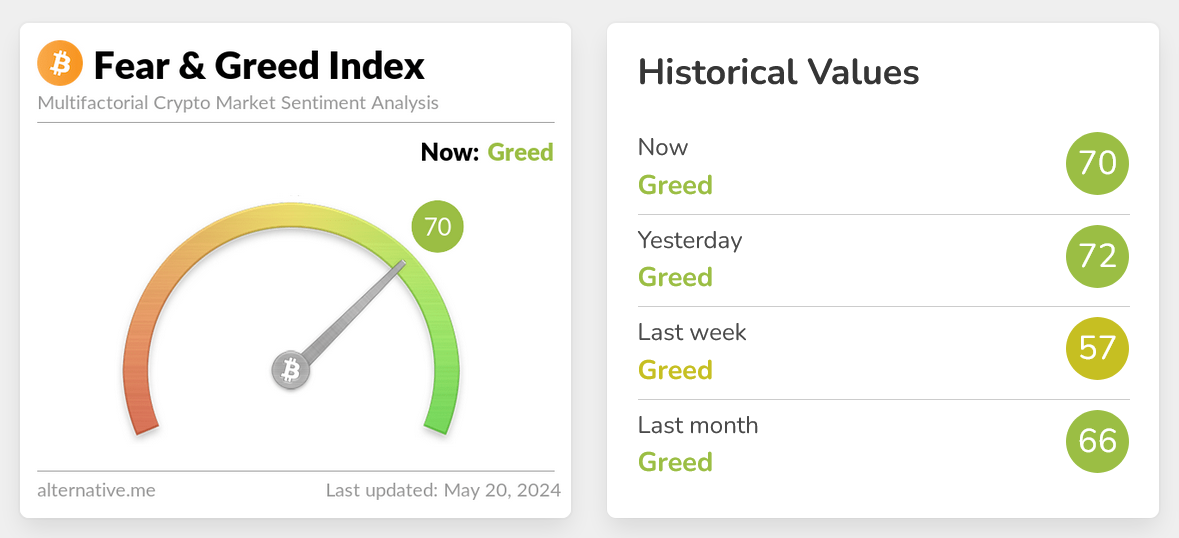Viewport: 1179px width, 538px height.
Task: Click the alternative.me source text
Action: pyautogui.click(x=96, y=491)
